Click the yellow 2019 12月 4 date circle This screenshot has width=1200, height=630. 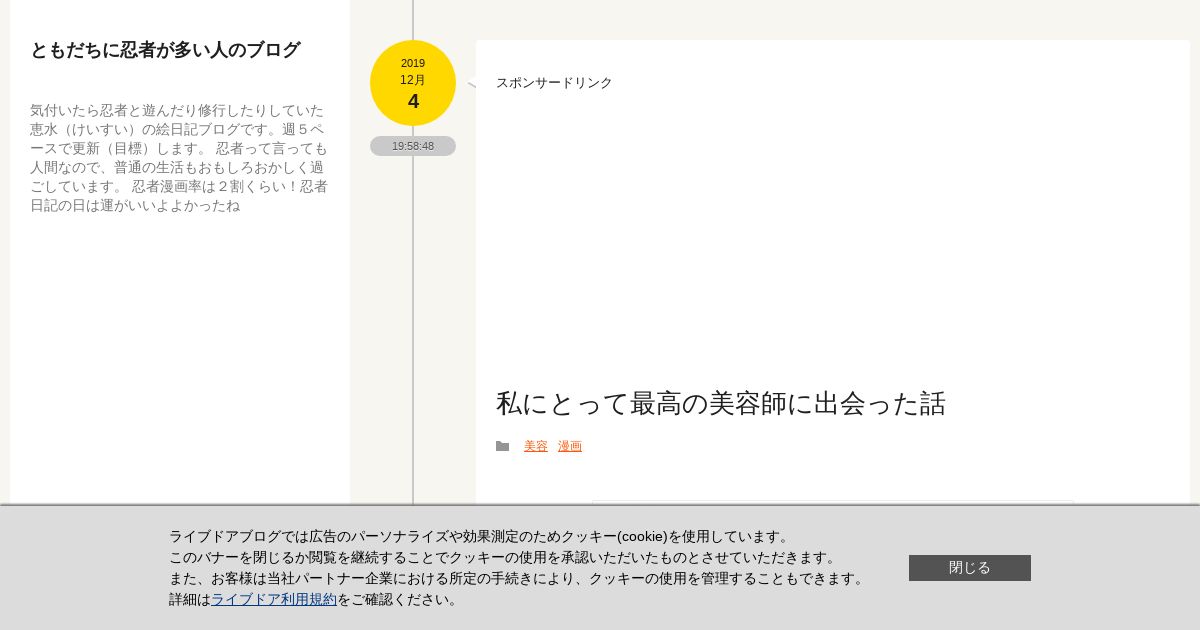point(413,83)
